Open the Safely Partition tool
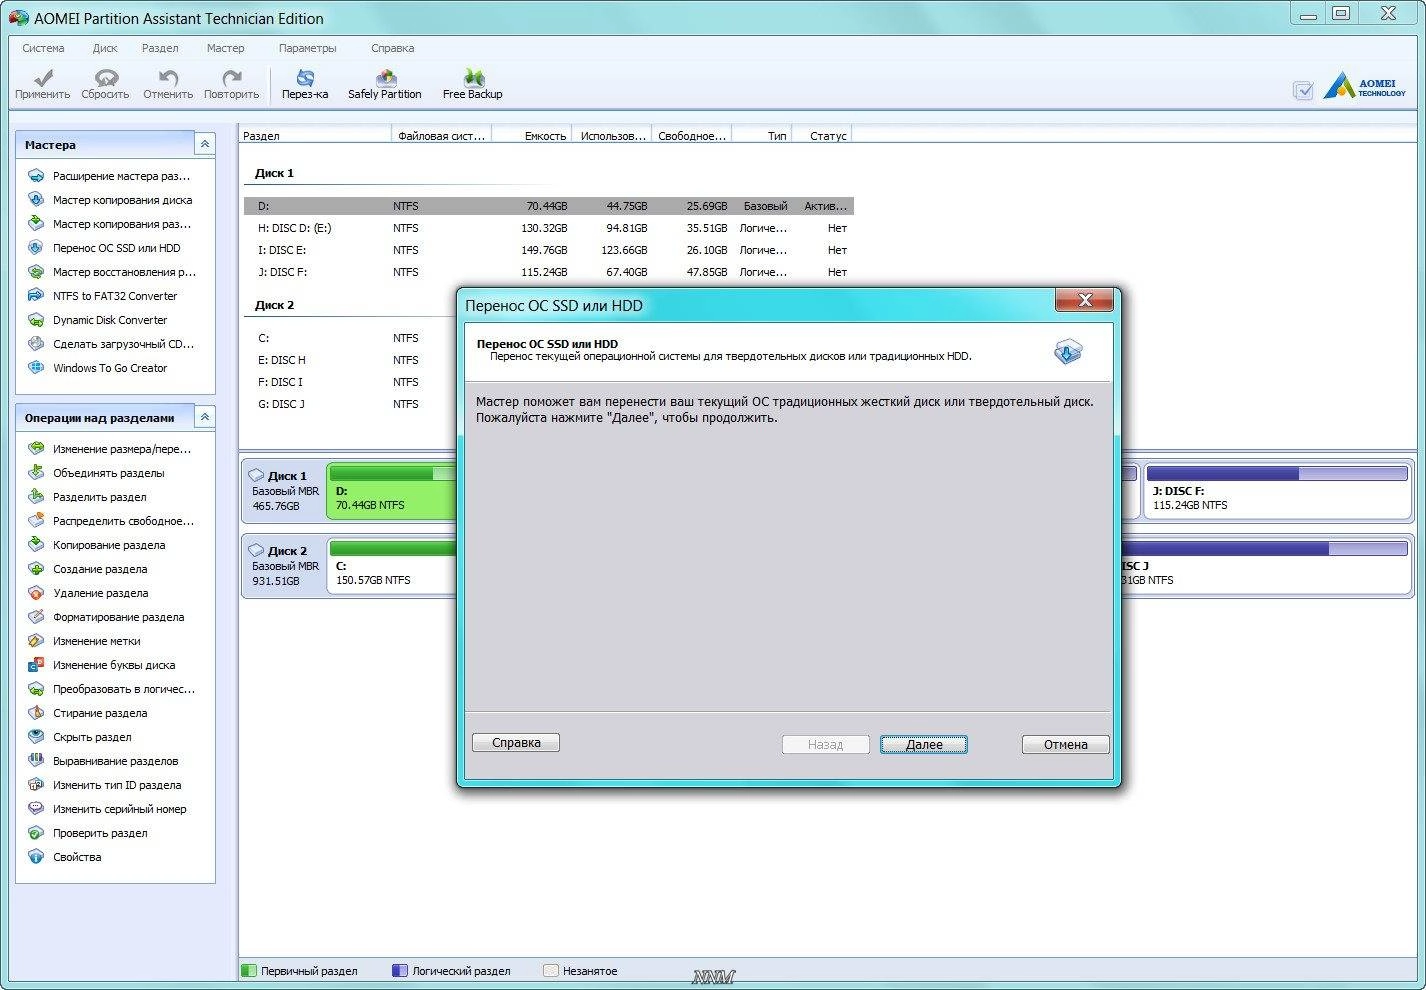Viewport: 1426px width, 990px height. pyautogui.click(x=385, y=84)
